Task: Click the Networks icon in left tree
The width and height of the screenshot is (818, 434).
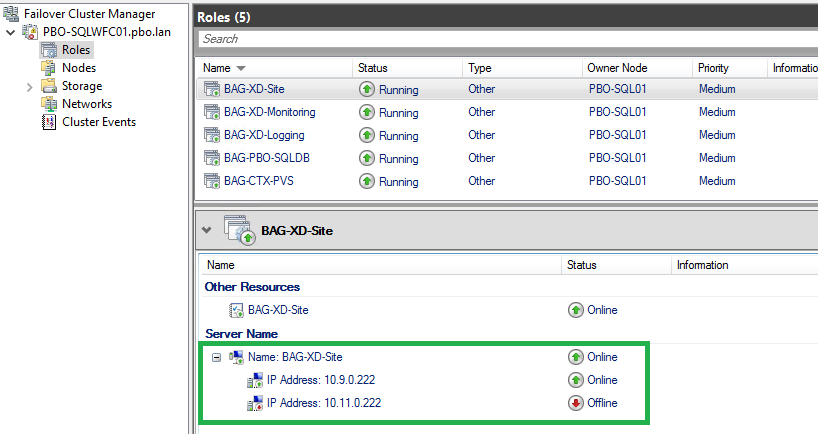Action: (49, 104)
